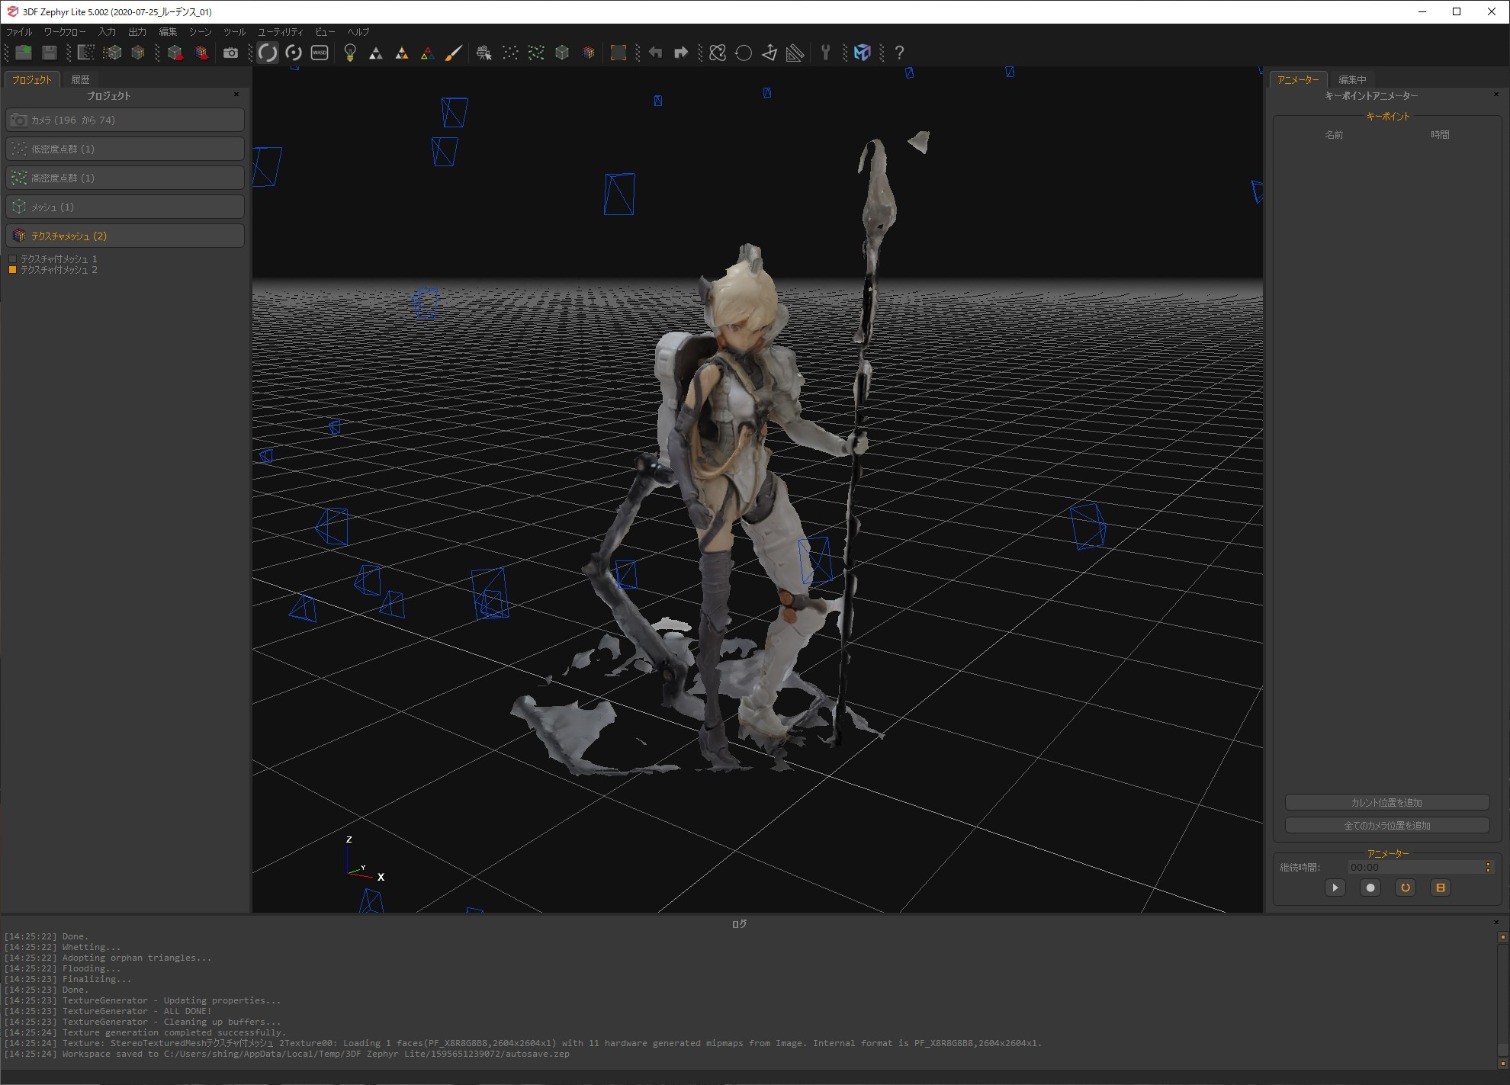
Task: Open options with the wrench icon
Action: [825, 53]
